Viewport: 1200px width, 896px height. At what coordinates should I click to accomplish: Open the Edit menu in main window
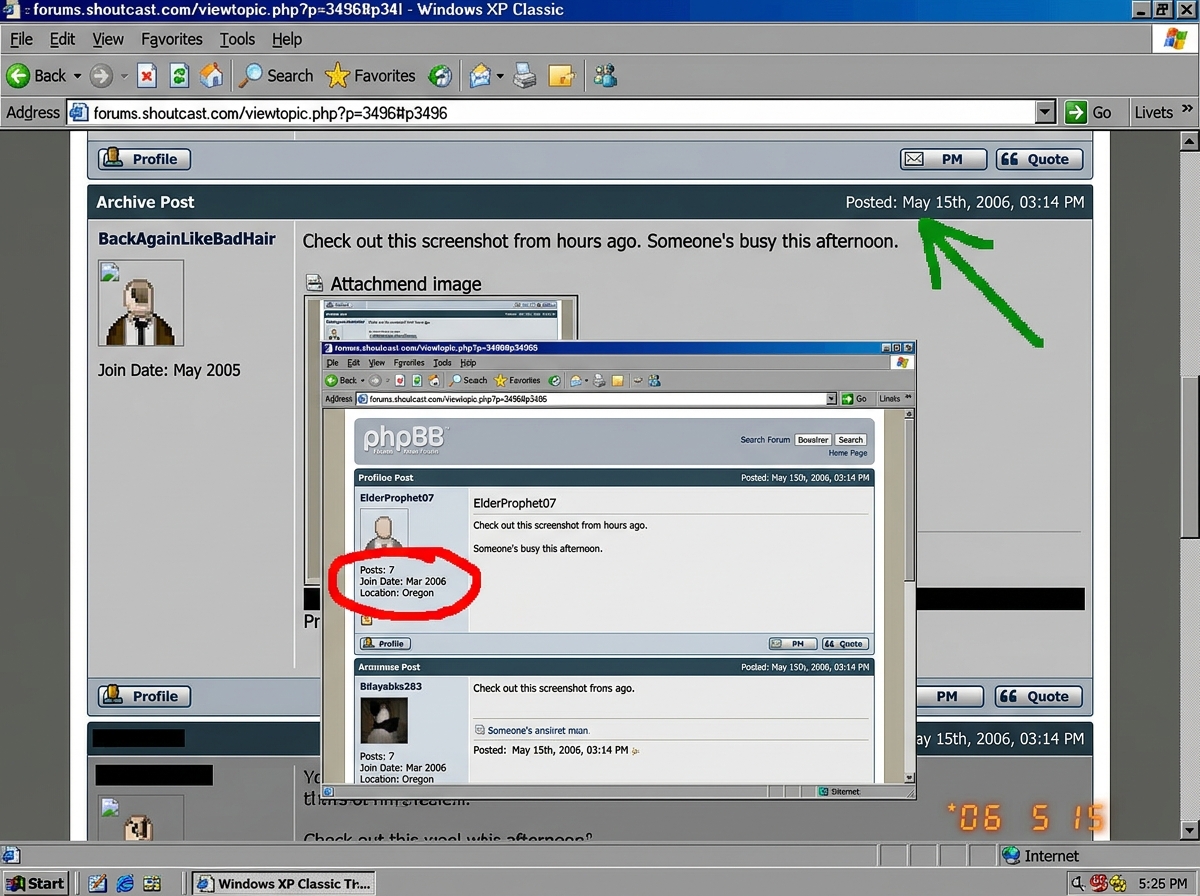62,39
